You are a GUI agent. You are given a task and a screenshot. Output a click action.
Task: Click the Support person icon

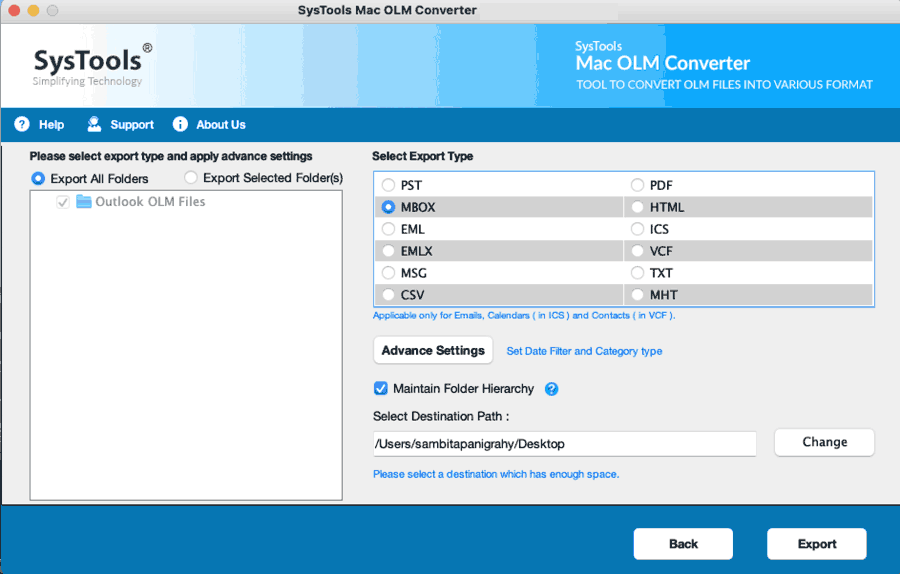coord(94,124)
